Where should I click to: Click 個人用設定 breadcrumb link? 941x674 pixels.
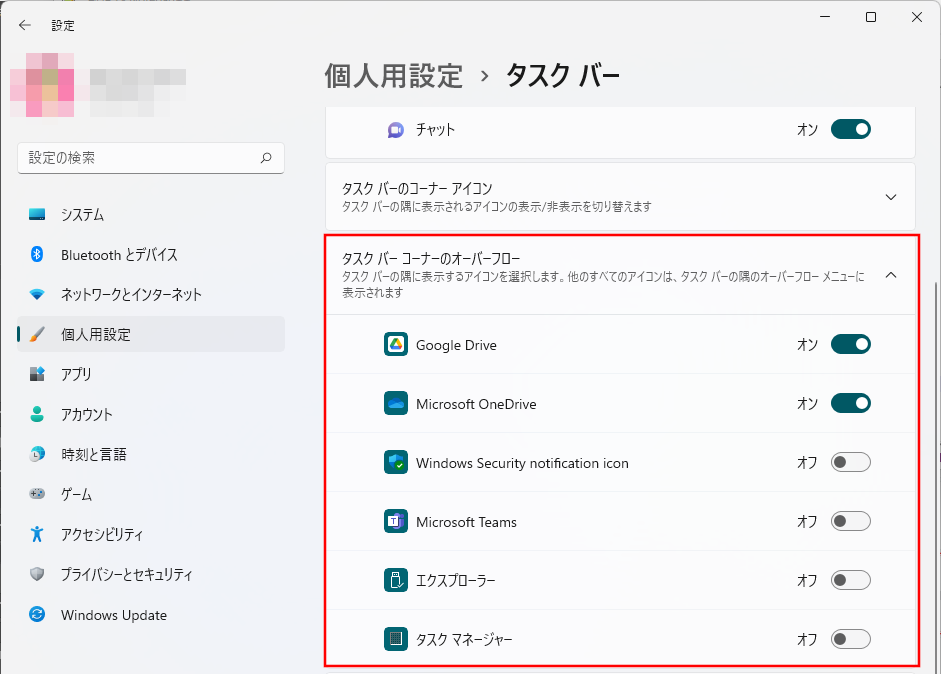pos(394,76)
